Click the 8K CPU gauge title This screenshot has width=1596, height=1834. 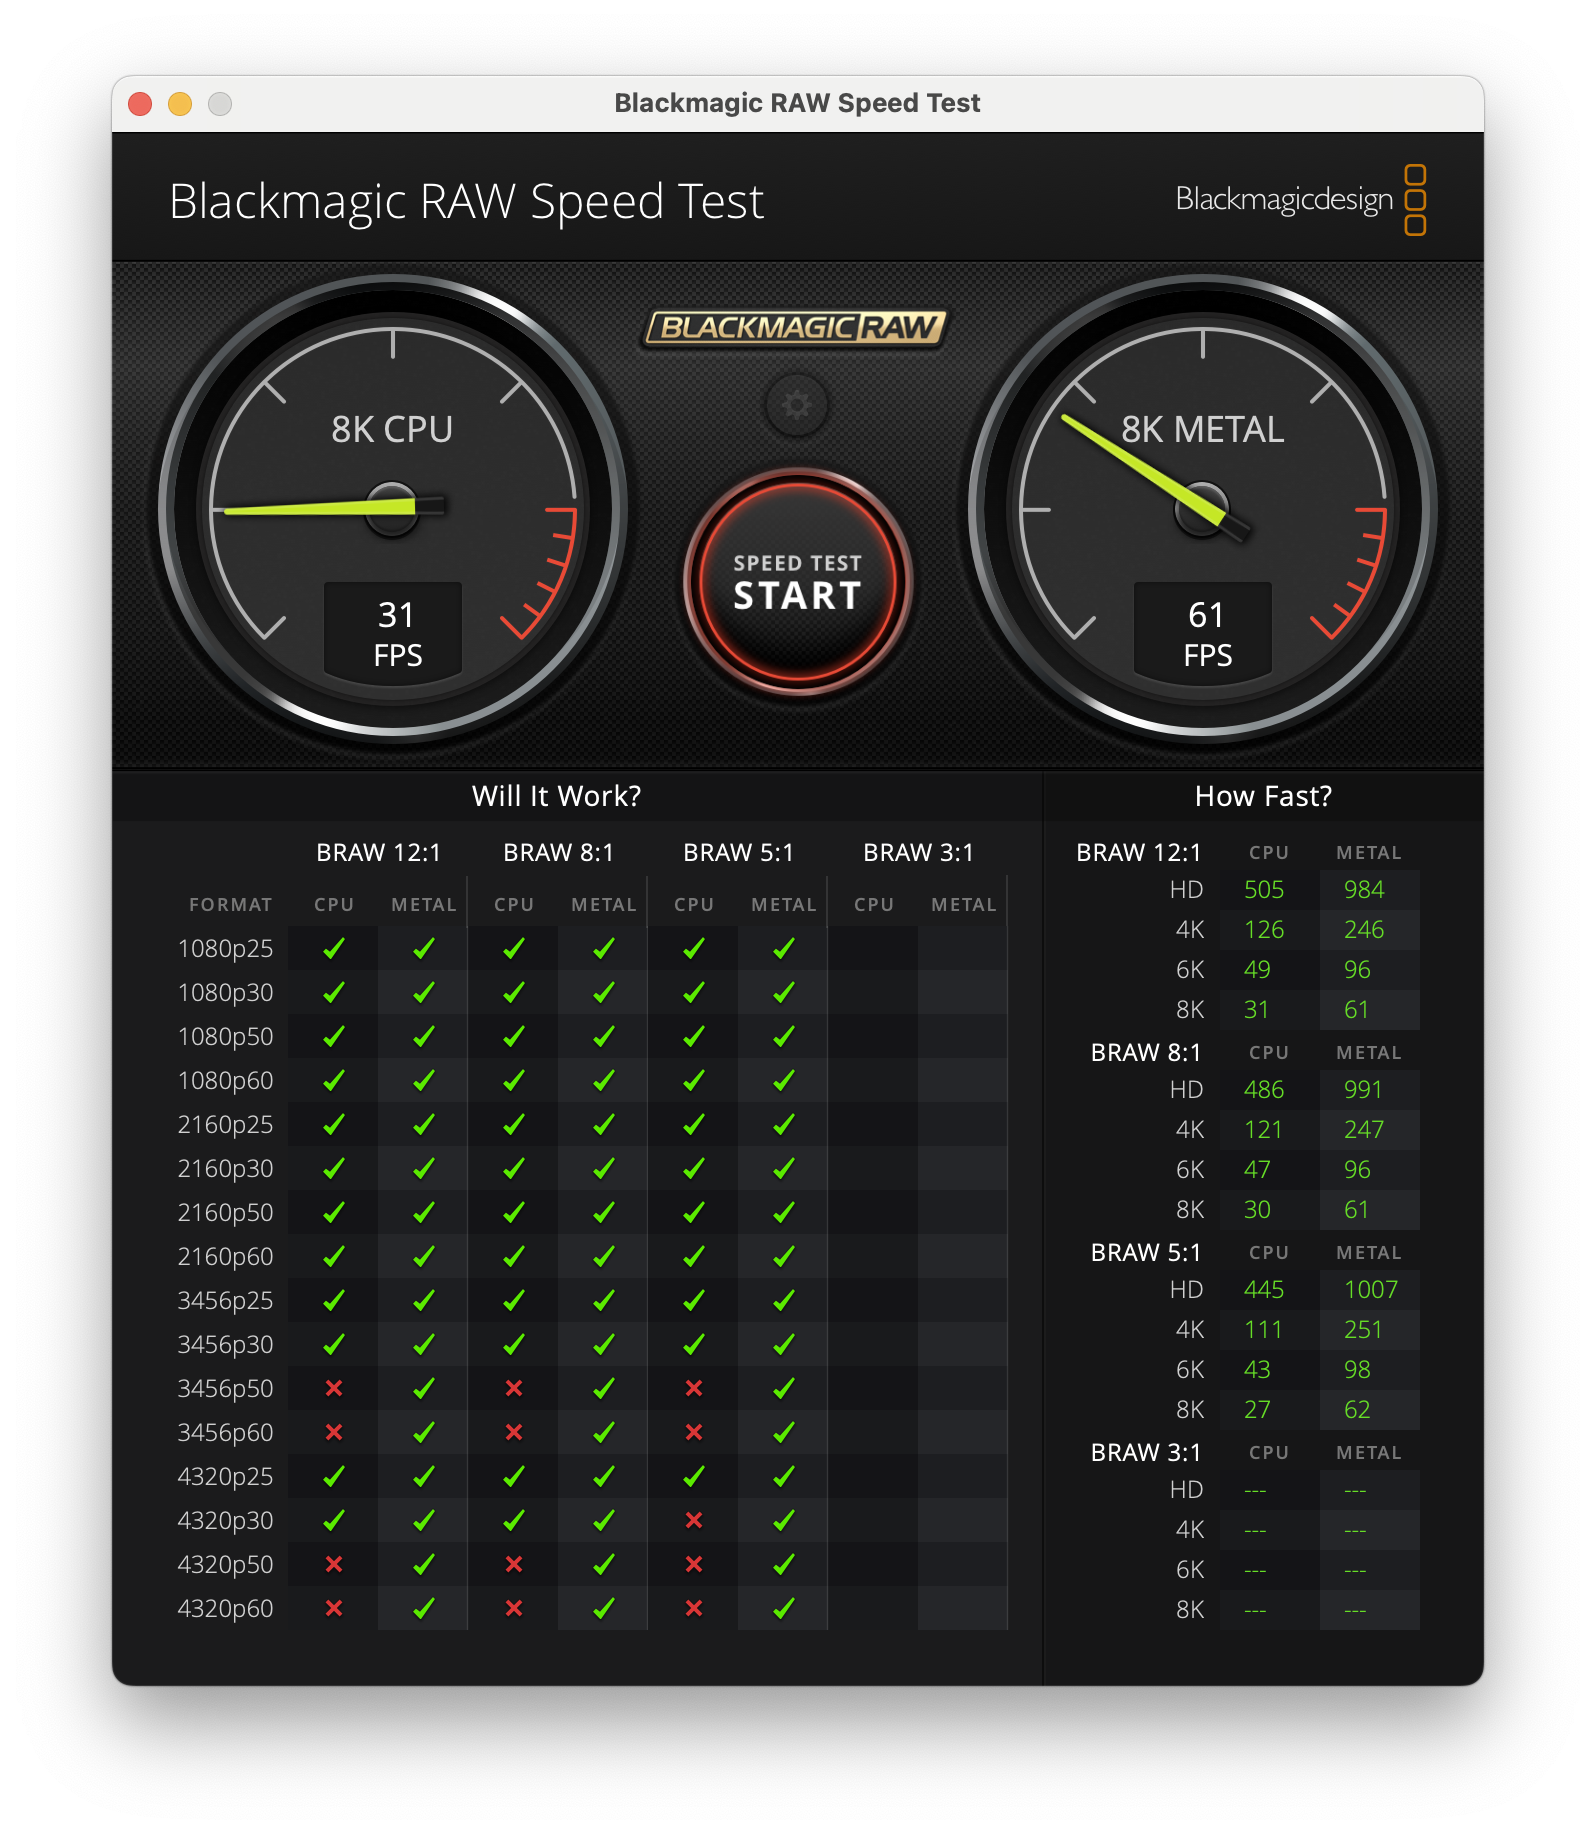[392, 430]
